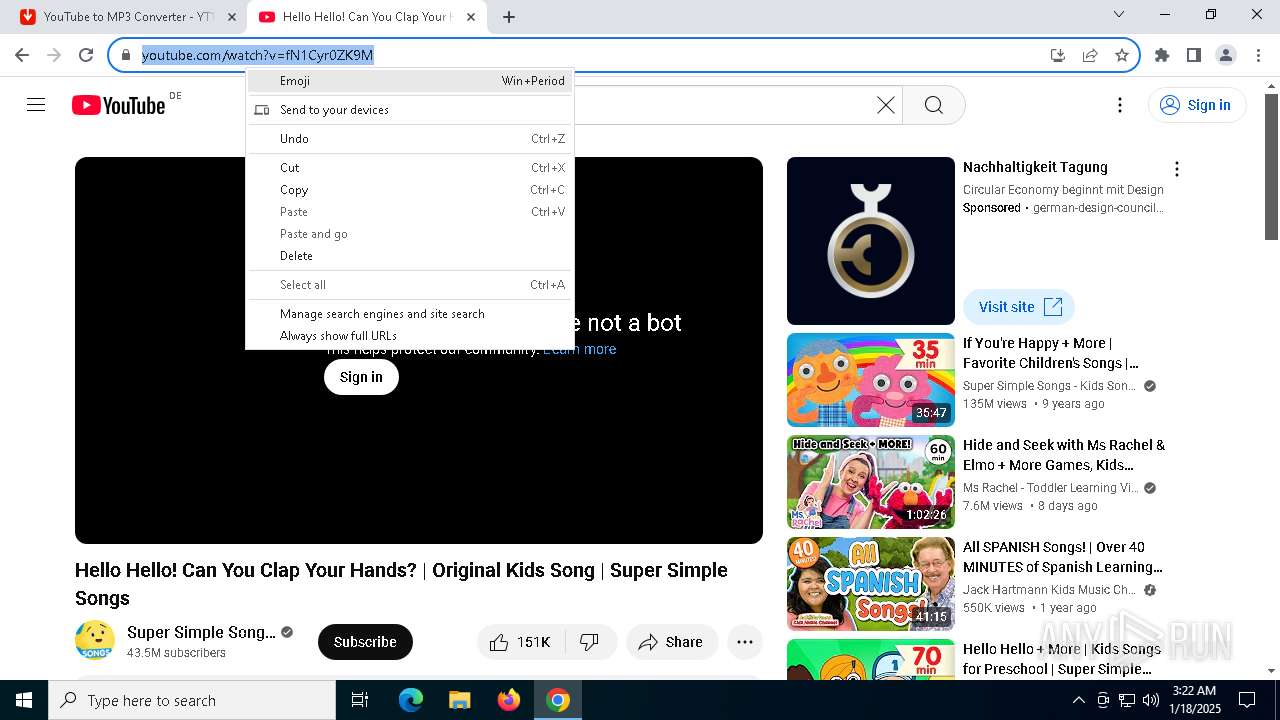Image resolution: width=1280 pixels, height=720 pixels.
Task: Follow the Learn more link in the player
Action: [580, 349]
